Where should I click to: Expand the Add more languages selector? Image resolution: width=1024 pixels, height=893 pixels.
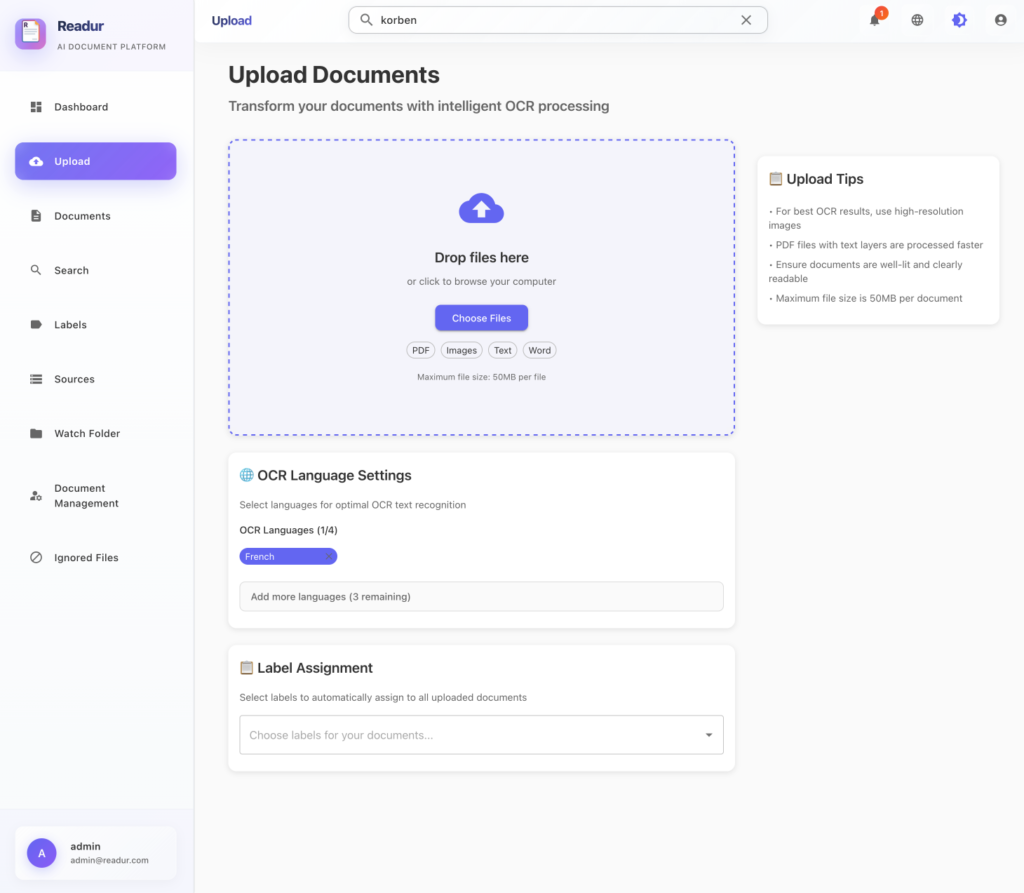tap(481, 597)
